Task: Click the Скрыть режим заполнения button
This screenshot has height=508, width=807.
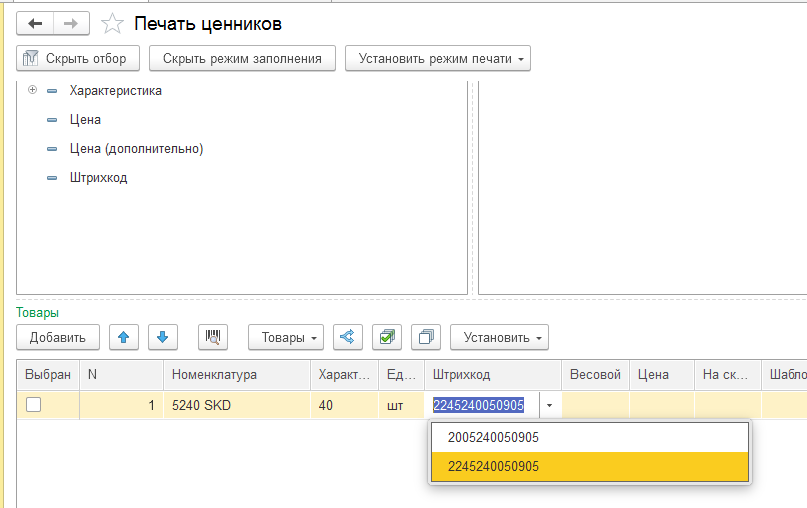Action: coord(242,58)
